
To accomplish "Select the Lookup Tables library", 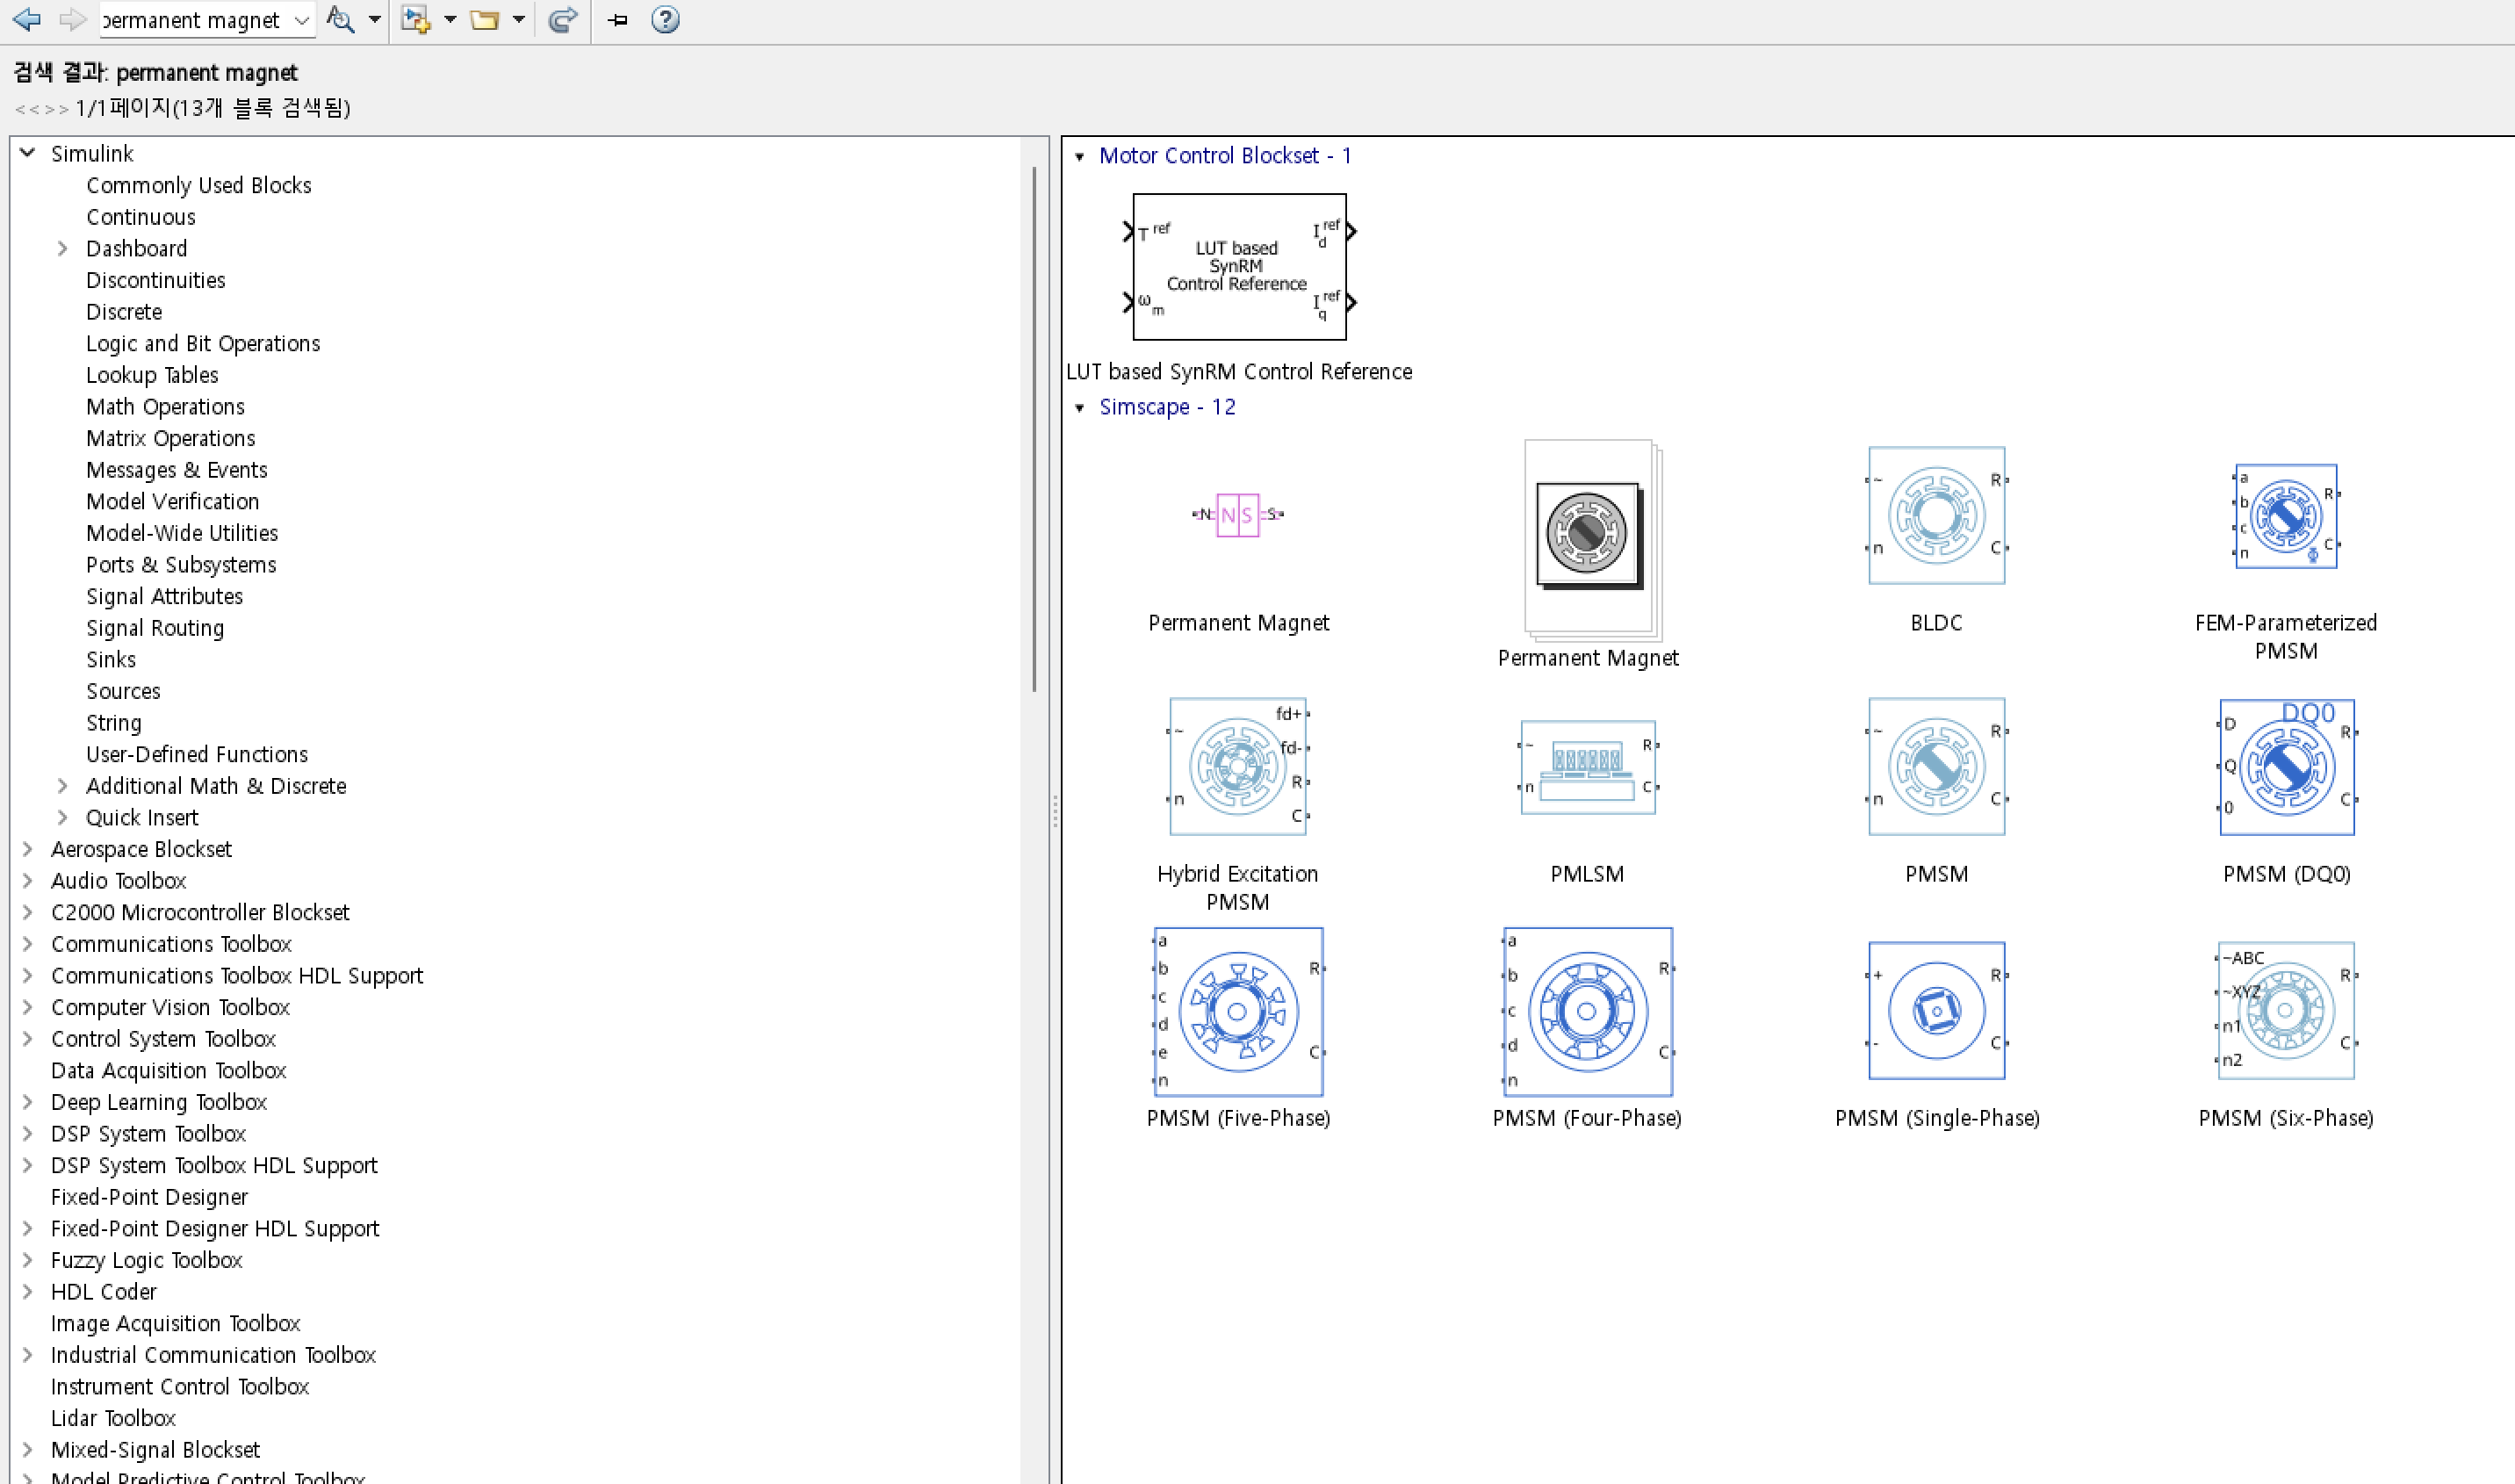I will coord(152,375).
